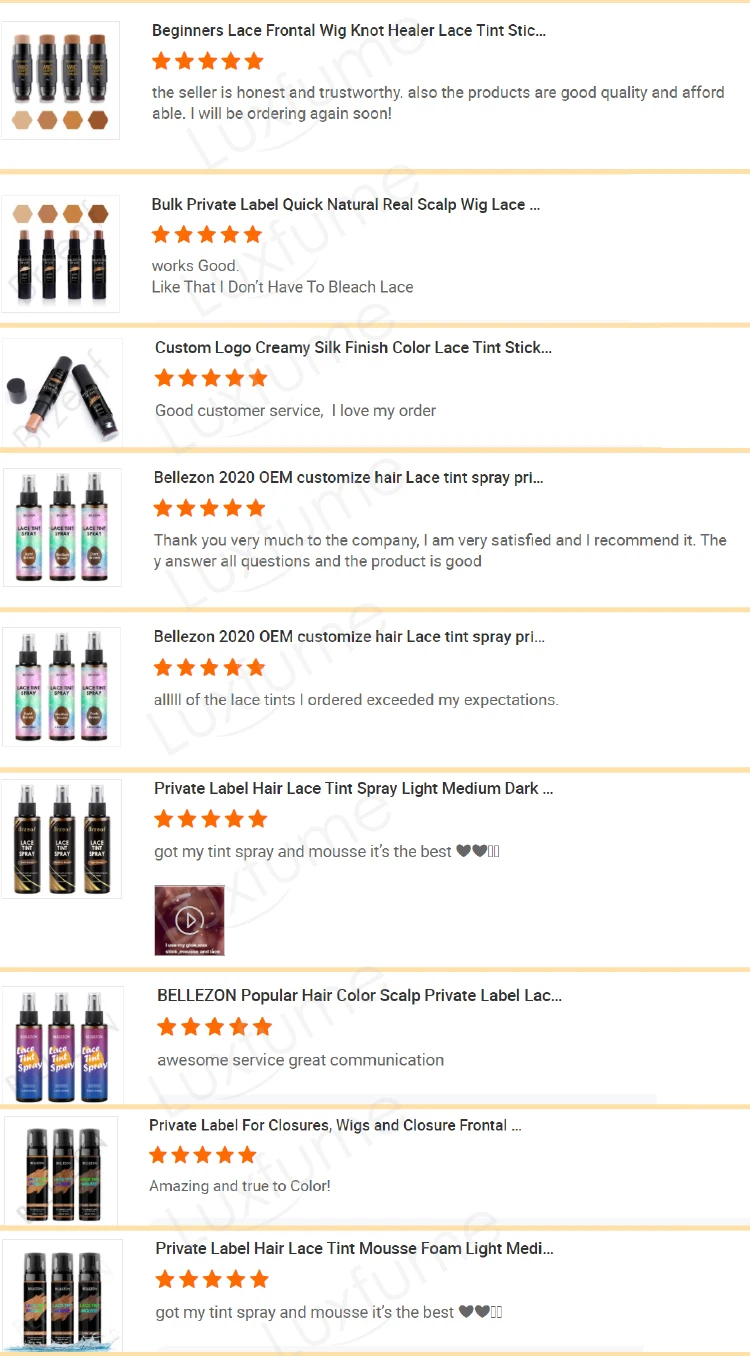Screen dimensions: 750x1356
Task: Open Private Label Hair Lace Tint Spray link
Action: 354,789
